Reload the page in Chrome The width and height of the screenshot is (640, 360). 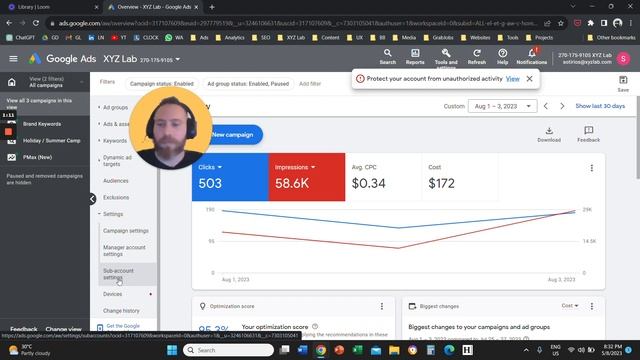tap(36, 23)
